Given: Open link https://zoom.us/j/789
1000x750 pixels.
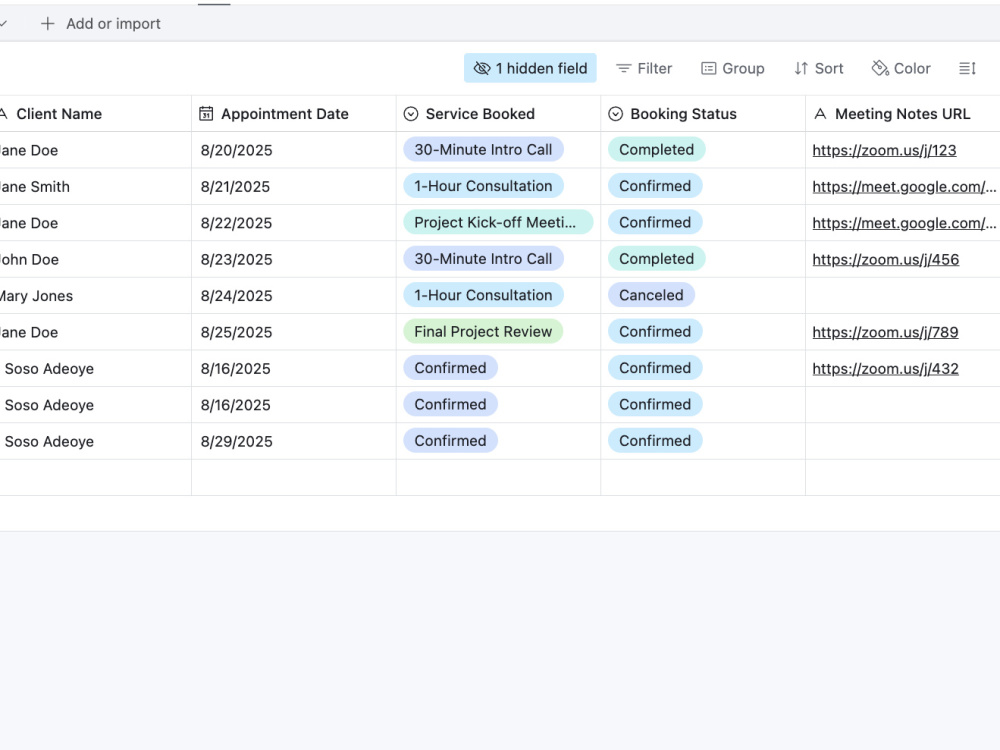Looking at the screenshot, I should coord(885,332).
